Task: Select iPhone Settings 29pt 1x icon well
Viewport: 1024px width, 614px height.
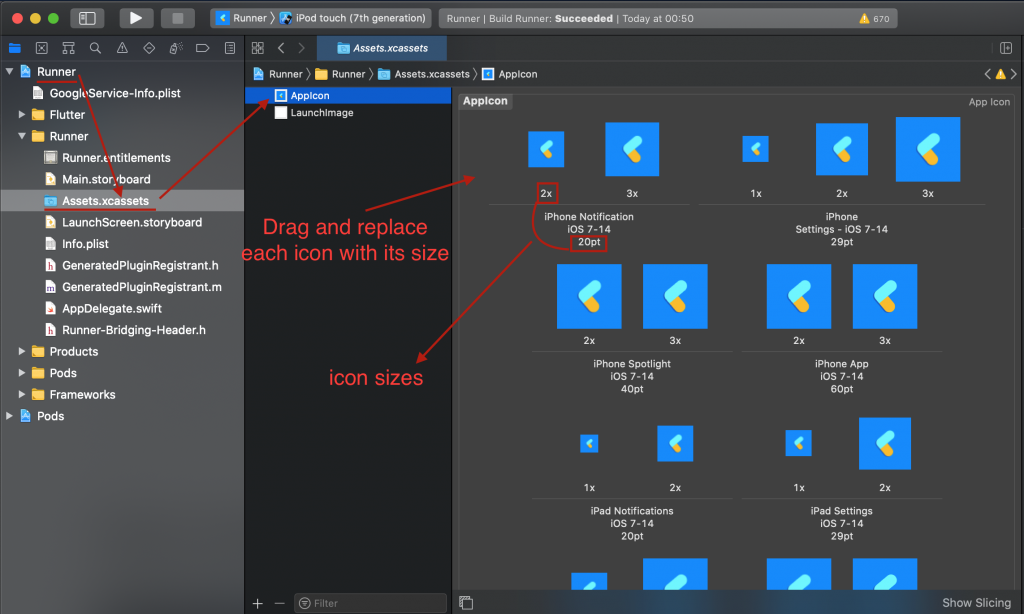Action: click(756, 150)
